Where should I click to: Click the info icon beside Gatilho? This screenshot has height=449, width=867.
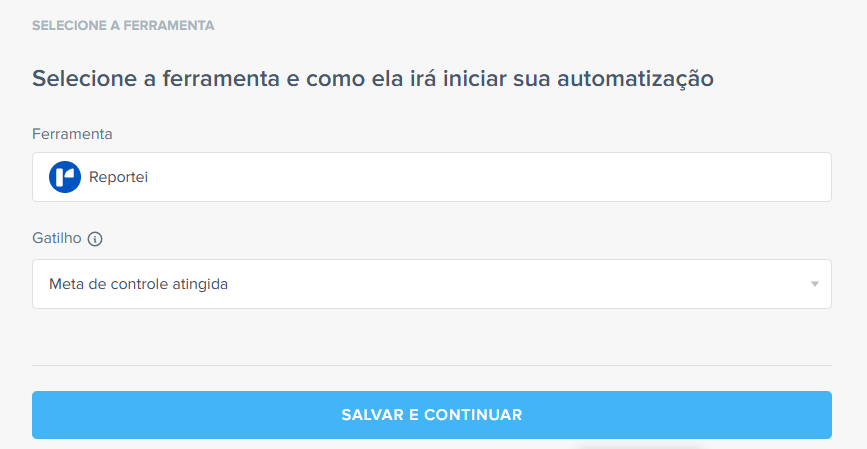pos(96,239)
